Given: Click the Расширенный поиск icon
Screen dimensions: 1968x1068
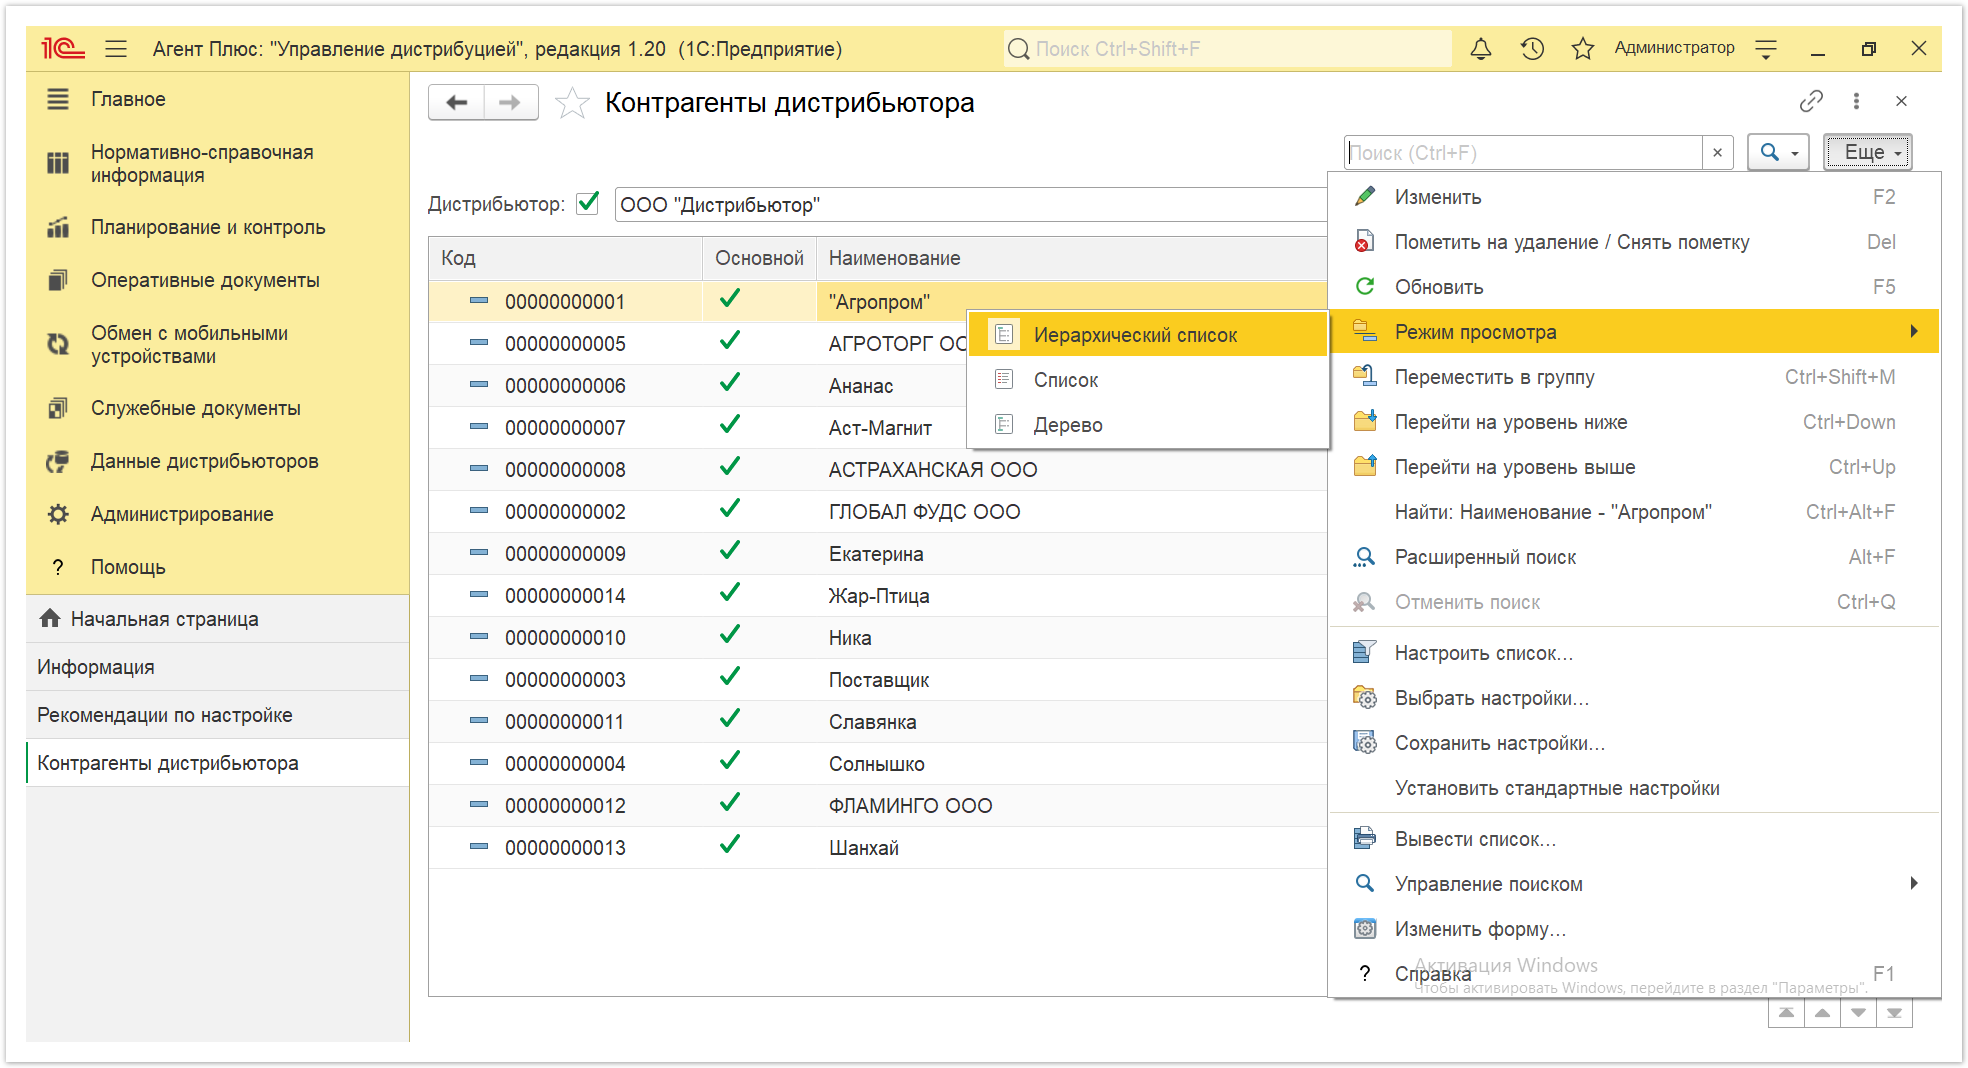Looking at the screenshot, I should [x=1364, y=557].
